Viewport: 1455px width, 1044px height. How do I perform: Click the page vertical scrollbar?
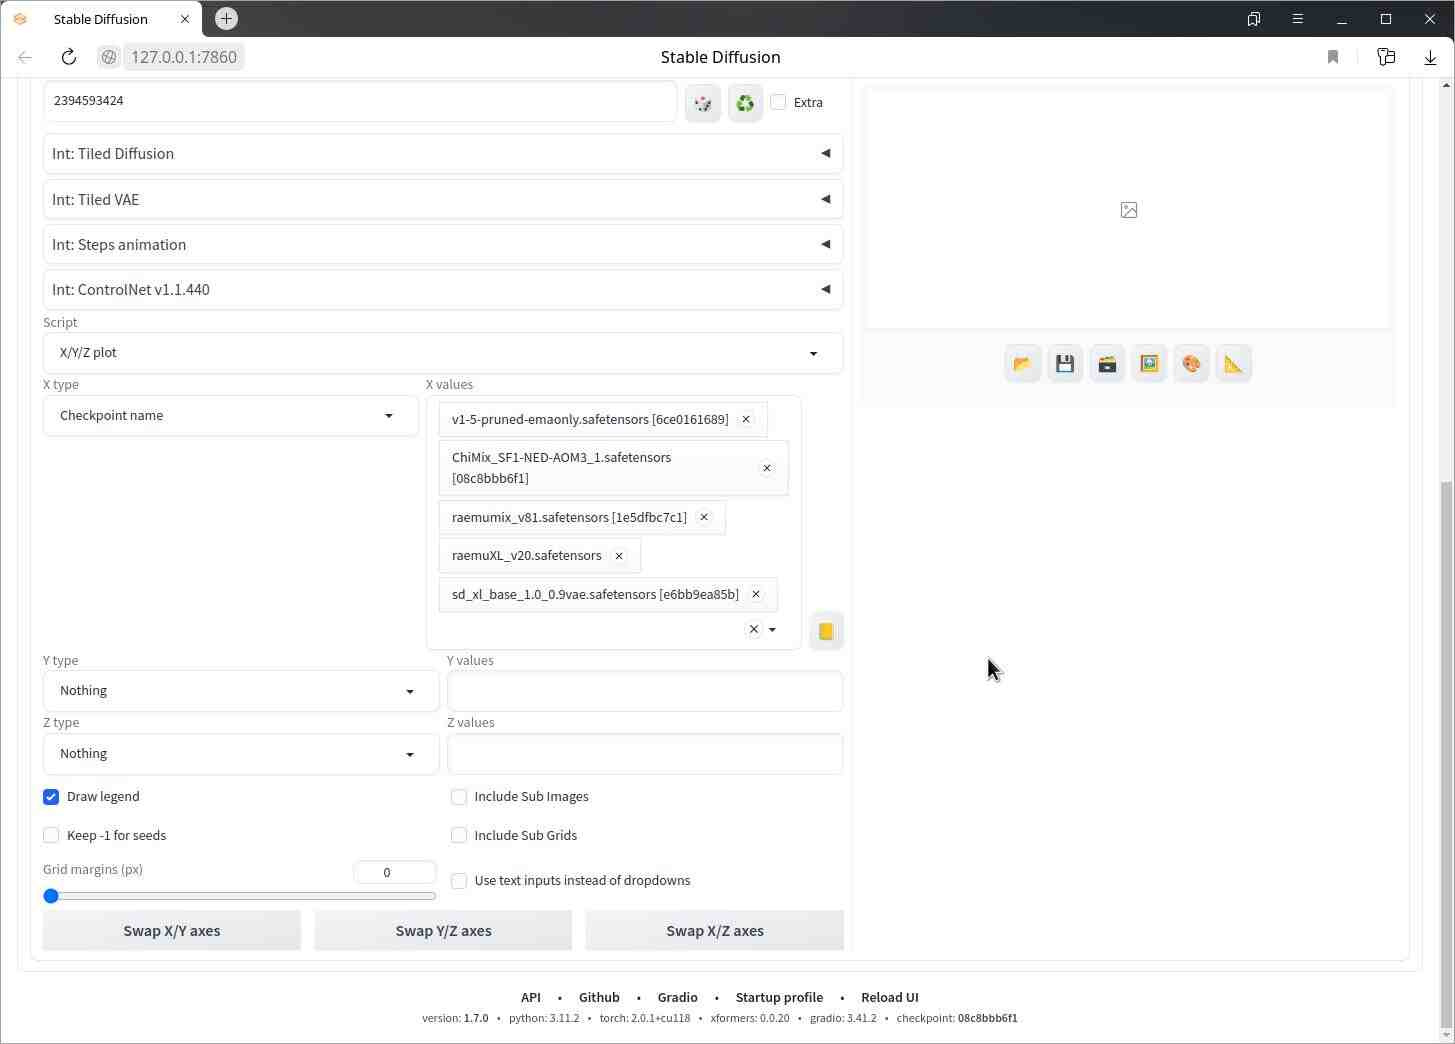(1446, 756)
